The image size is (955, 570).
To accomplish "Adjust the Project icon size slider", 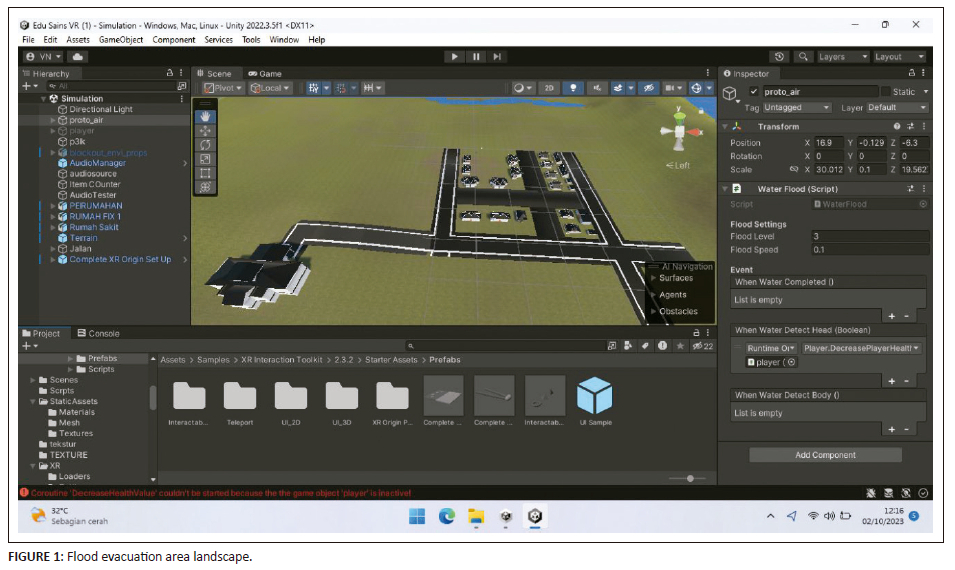I will tap(688, 479).
